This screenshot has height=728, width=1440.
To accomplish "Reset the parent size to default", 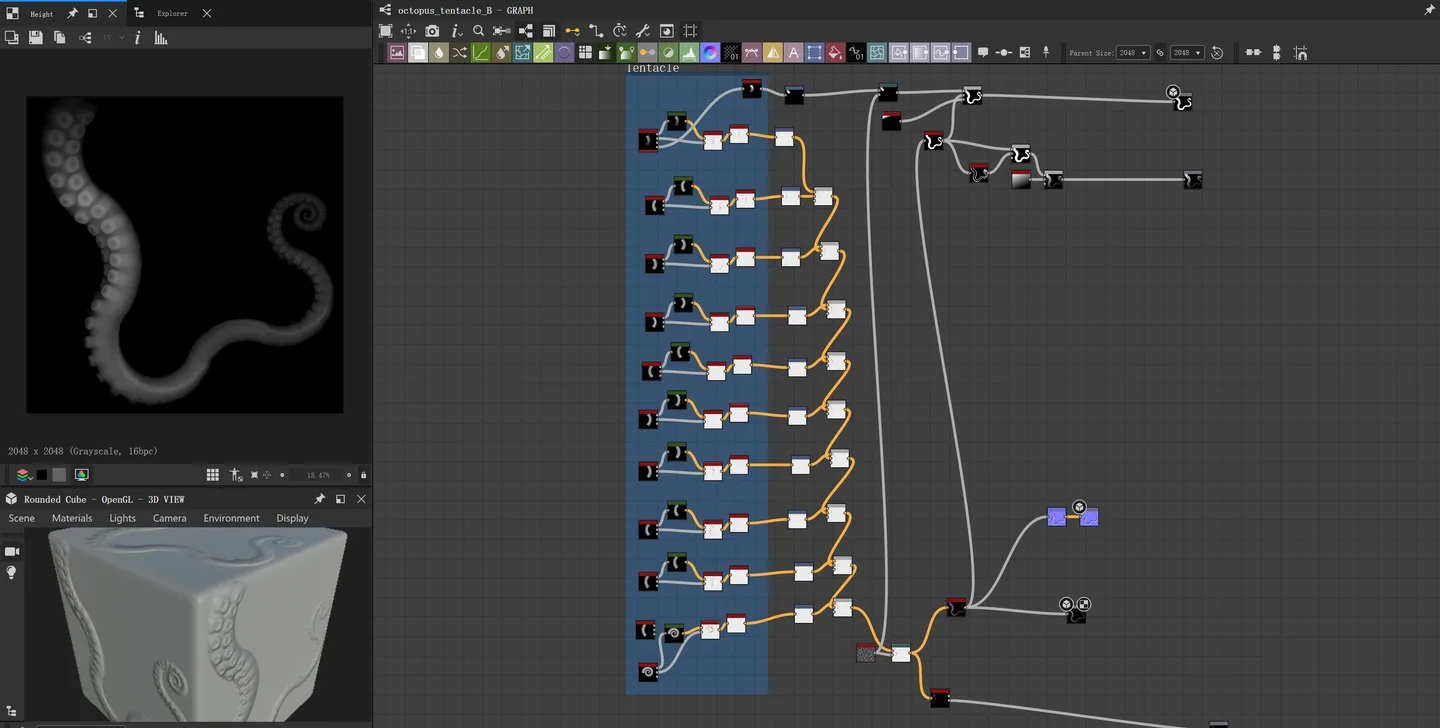I will tap(1217, 53).
